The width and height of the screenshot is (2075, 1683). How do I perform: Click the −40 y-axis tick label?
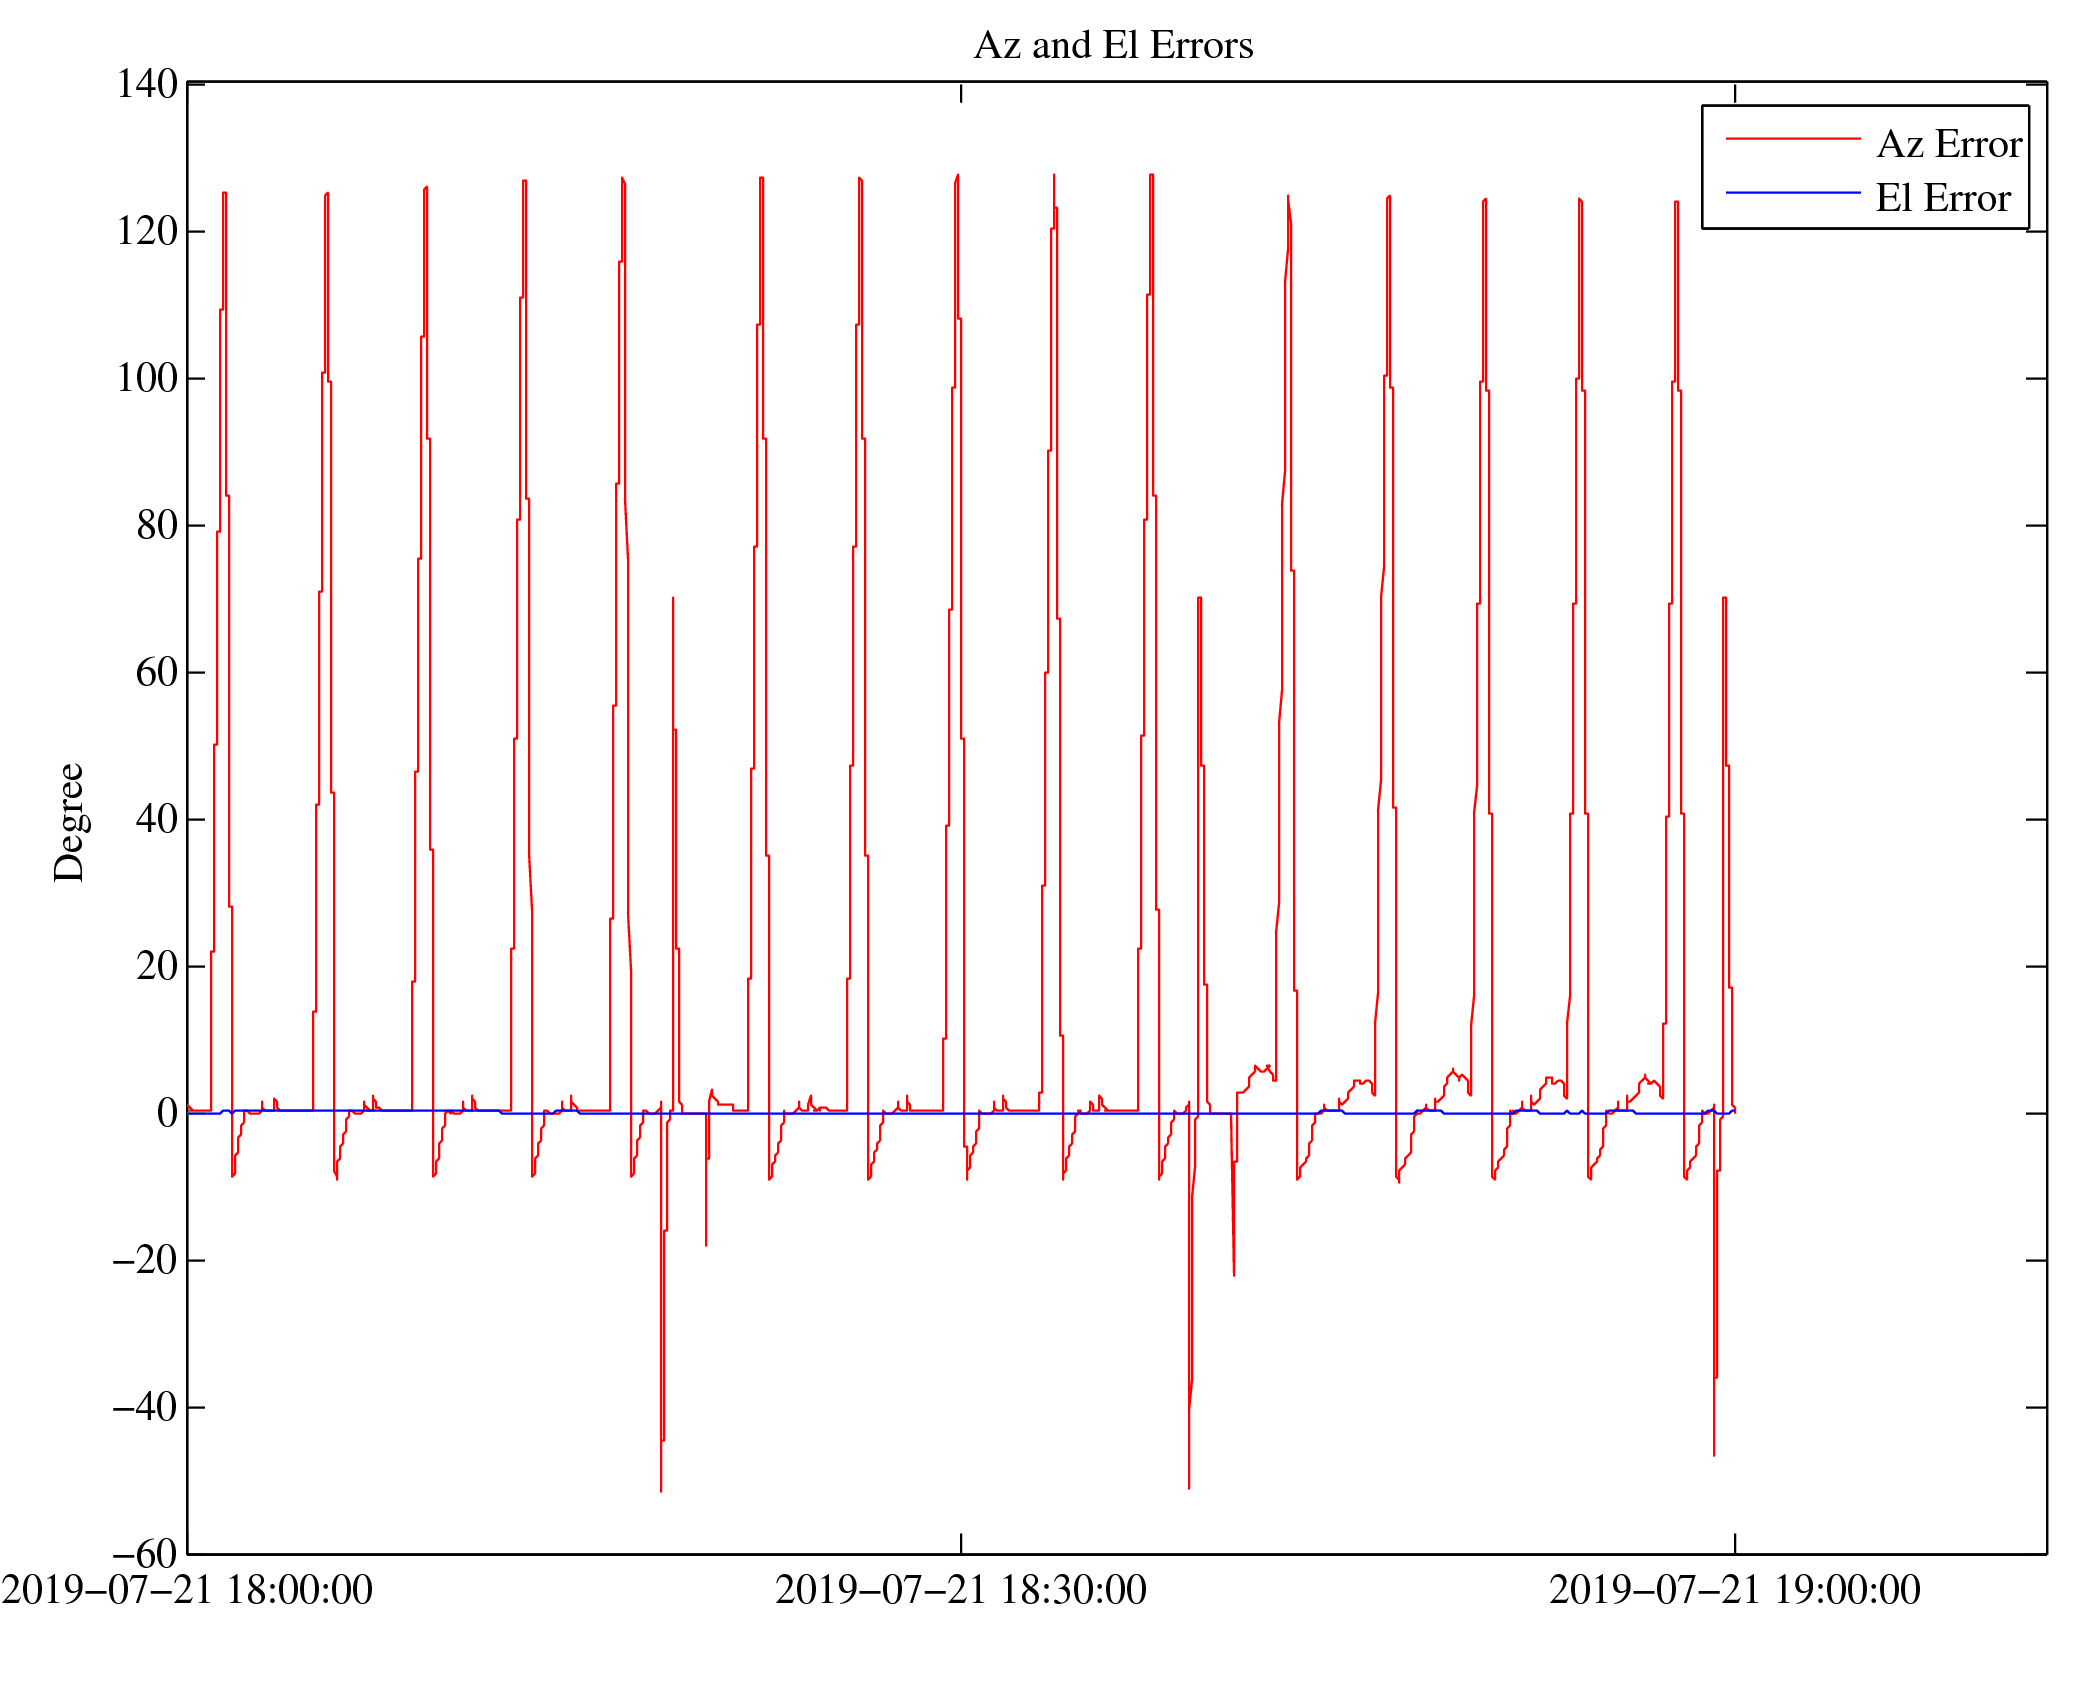pos(144,1407)
